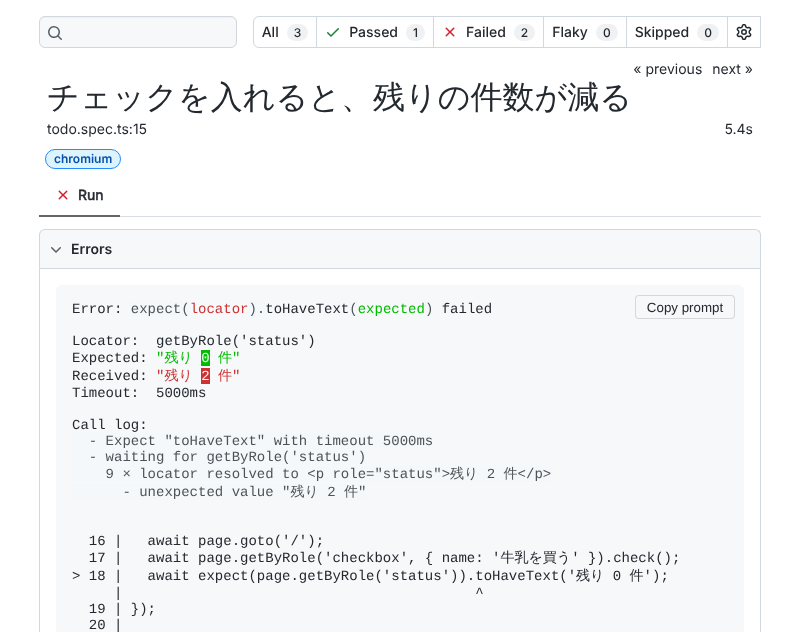
Task: Click the chromium project tag
Action: 83,159
